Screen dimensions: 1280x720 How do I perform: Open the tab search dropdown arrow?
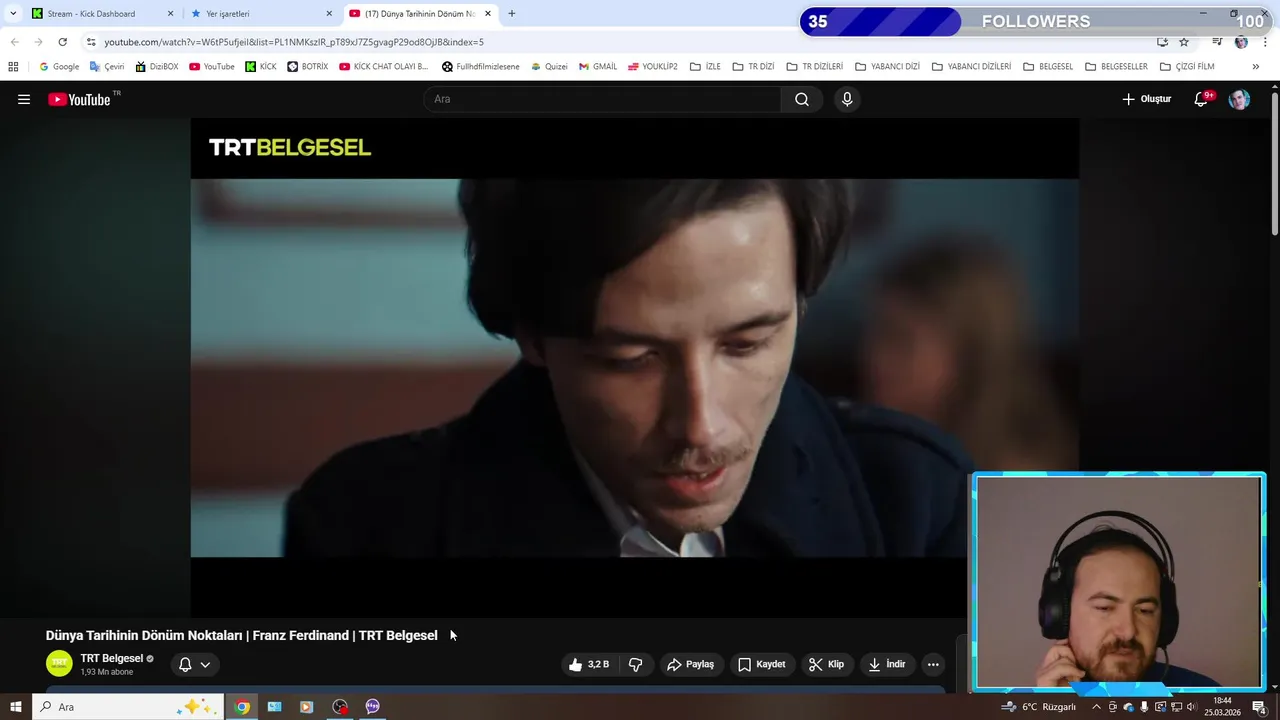(12, 13)
